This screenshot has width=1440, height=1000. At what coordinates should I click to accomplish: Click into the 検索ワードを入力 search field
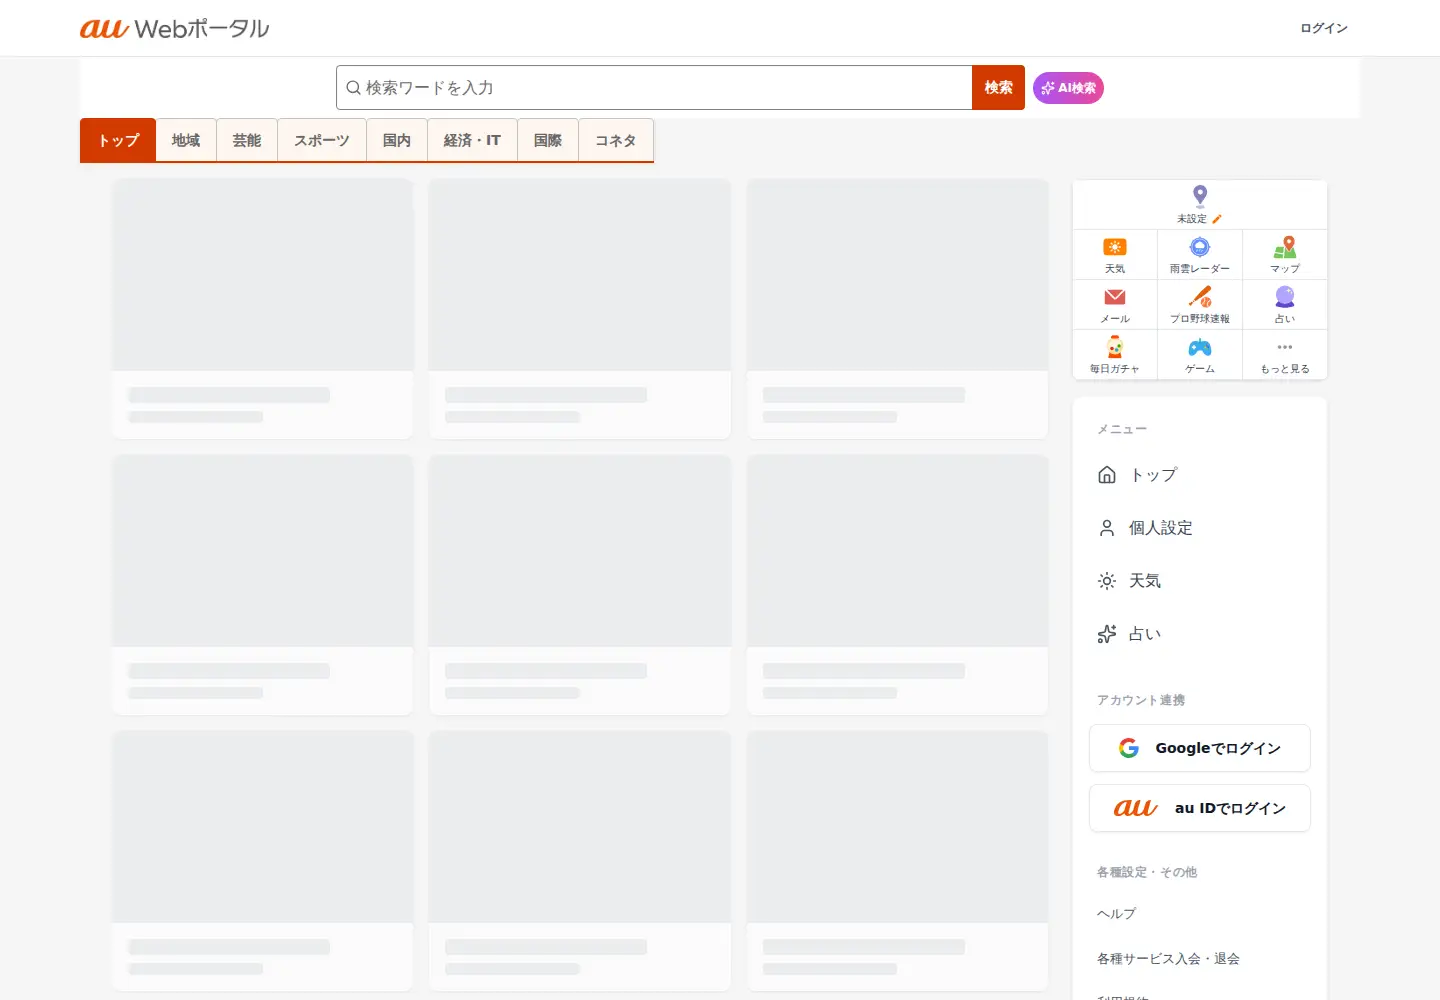click(x=654, y=88)
